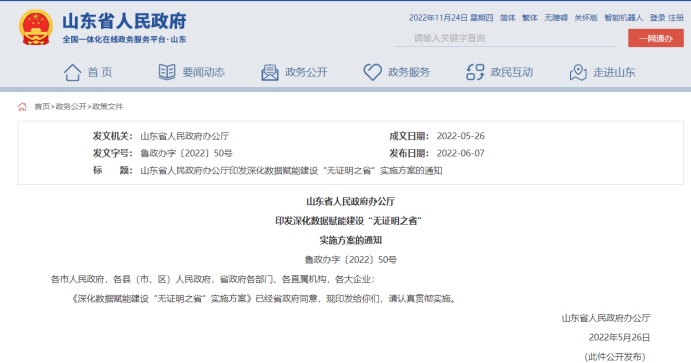
Task: Click the national emblem logo
Action: pos(36,27)
